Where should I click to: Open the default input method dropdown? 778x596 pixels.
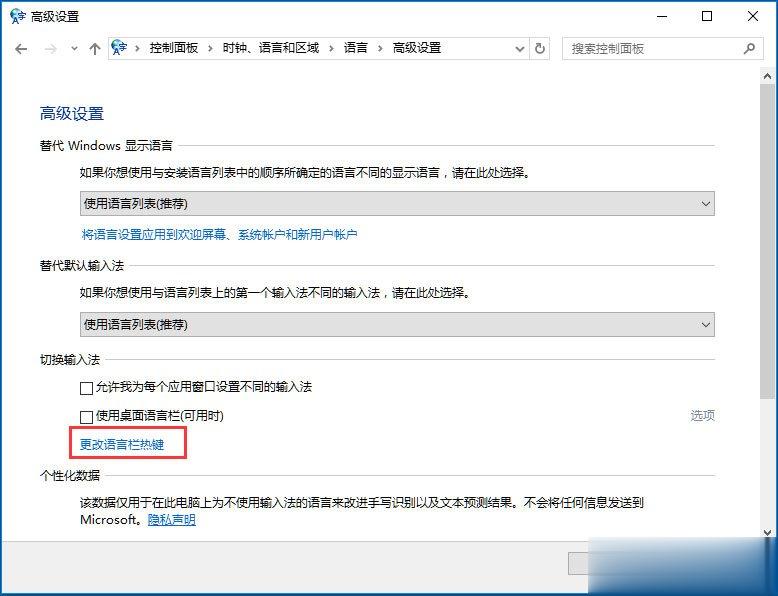click(x=397, y=325)
